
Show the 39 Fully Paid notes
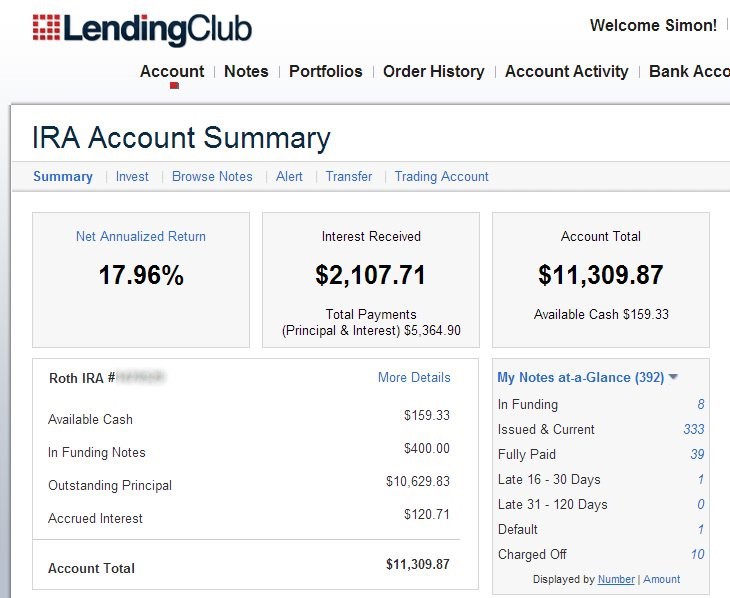[697, 454]
